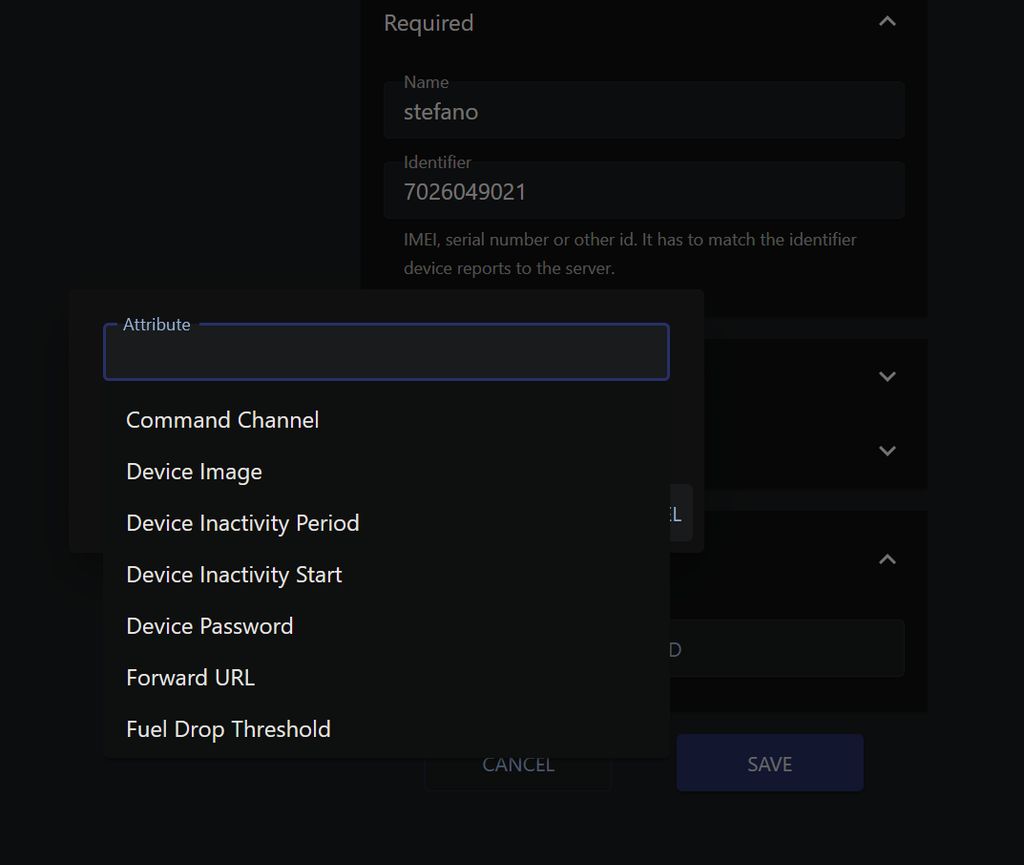Click the CANCEL button beside SAVE
This screenshot has width=1024, height=865.
point(518,765)
